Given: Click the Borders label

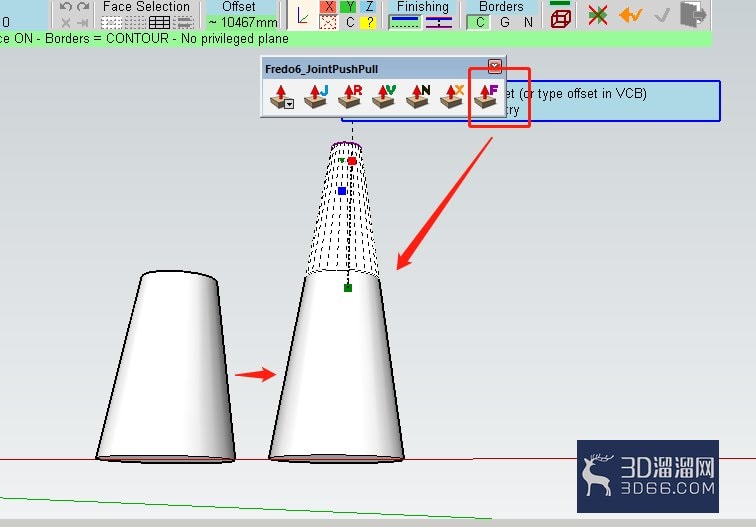Looking at the screenshot, I should 501,7.
